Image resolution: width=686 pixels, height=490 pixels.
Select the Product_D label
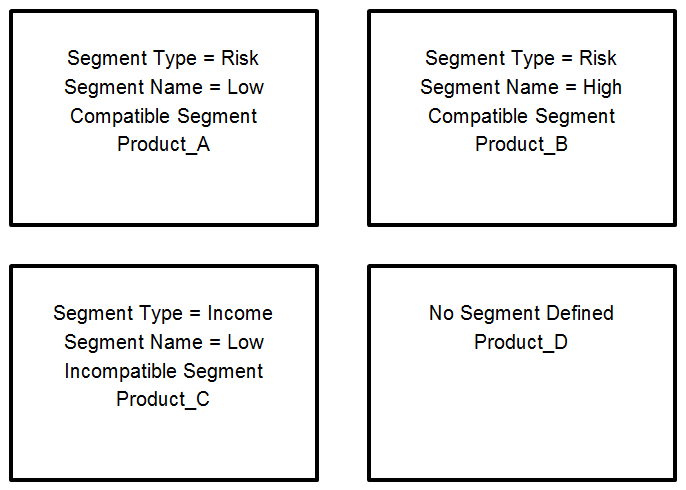coord(521,342)
